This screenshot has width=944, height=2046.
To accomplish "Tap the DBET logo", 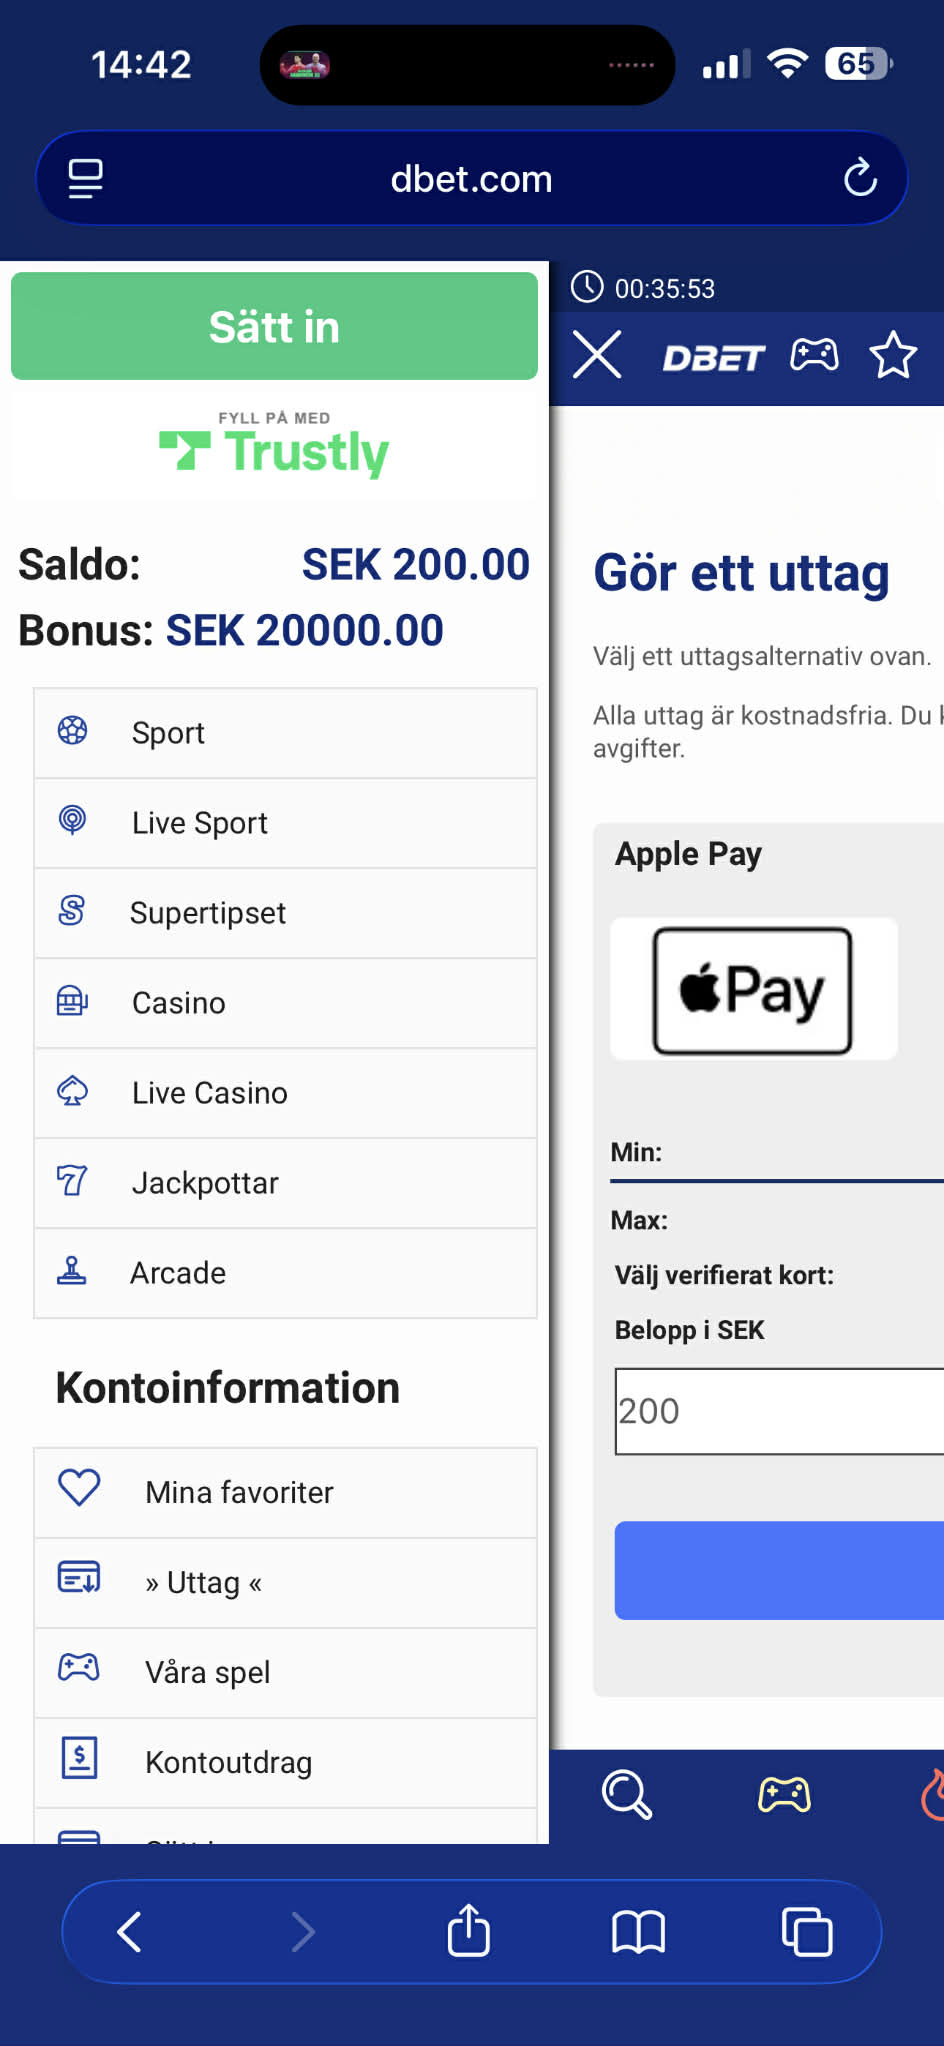I will (713, 357).
